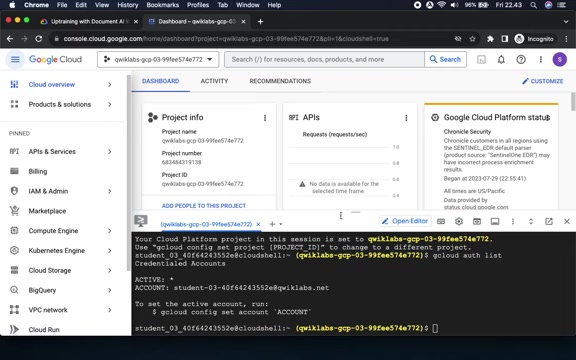Viewport: 576px width, 360px height.
Task: Click ADD PEOPLE TO THIS PROJECT link
Action: pos(204,206)
